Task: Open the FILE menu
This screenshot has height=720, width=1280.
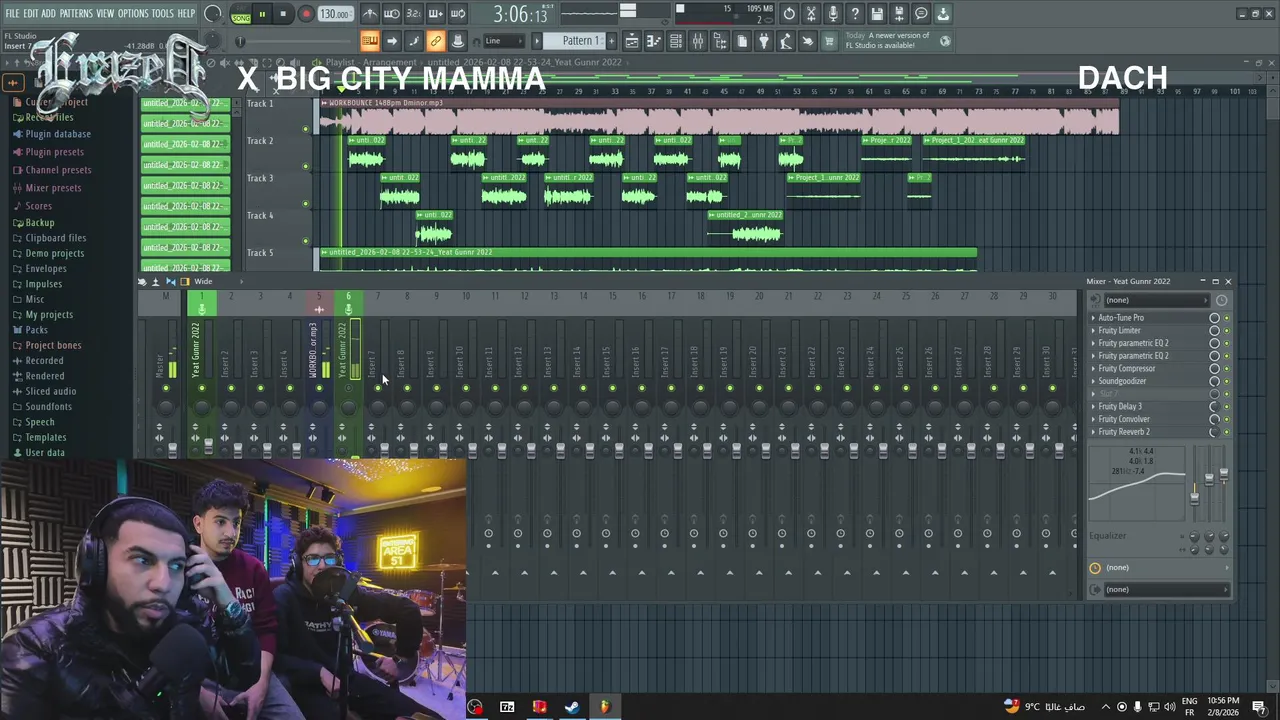Action: (12, 13)
